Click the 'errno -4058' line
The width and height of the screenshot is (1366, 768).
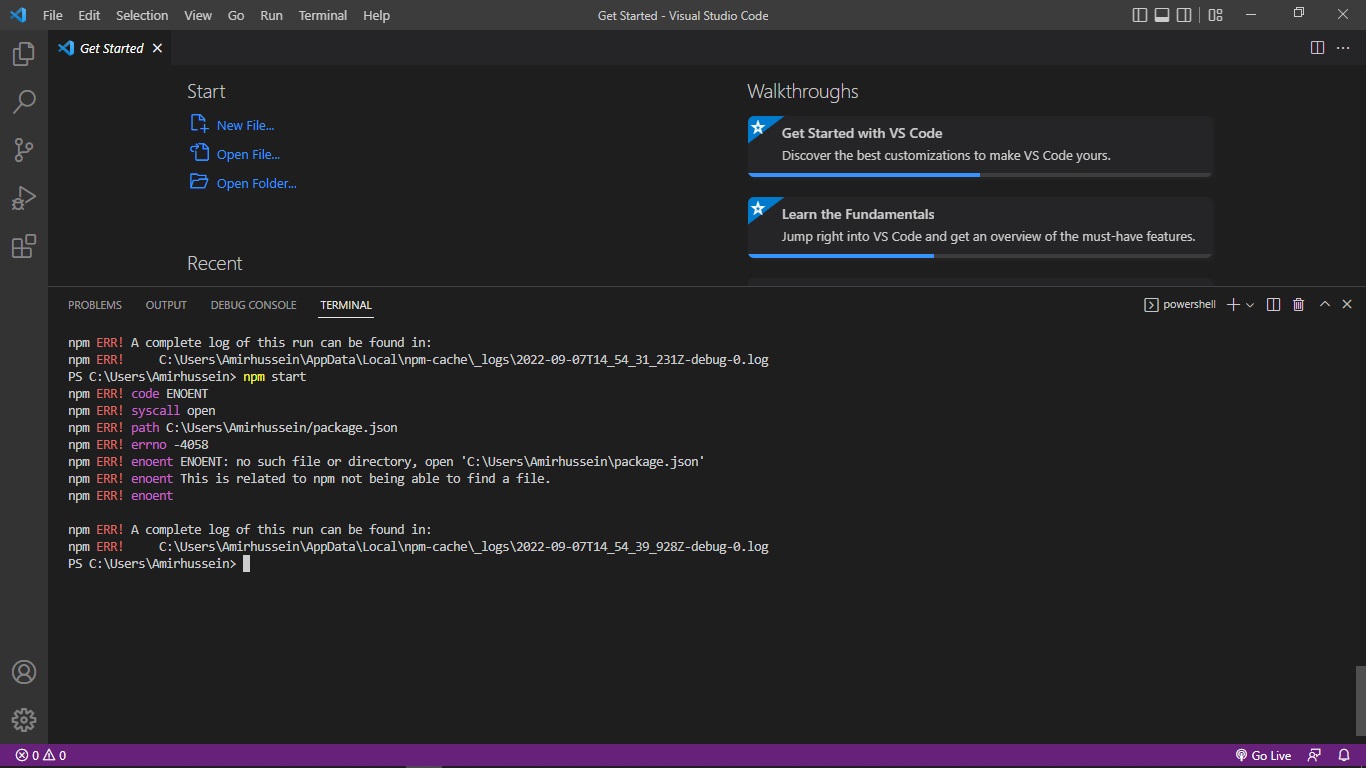coord(138,445)
